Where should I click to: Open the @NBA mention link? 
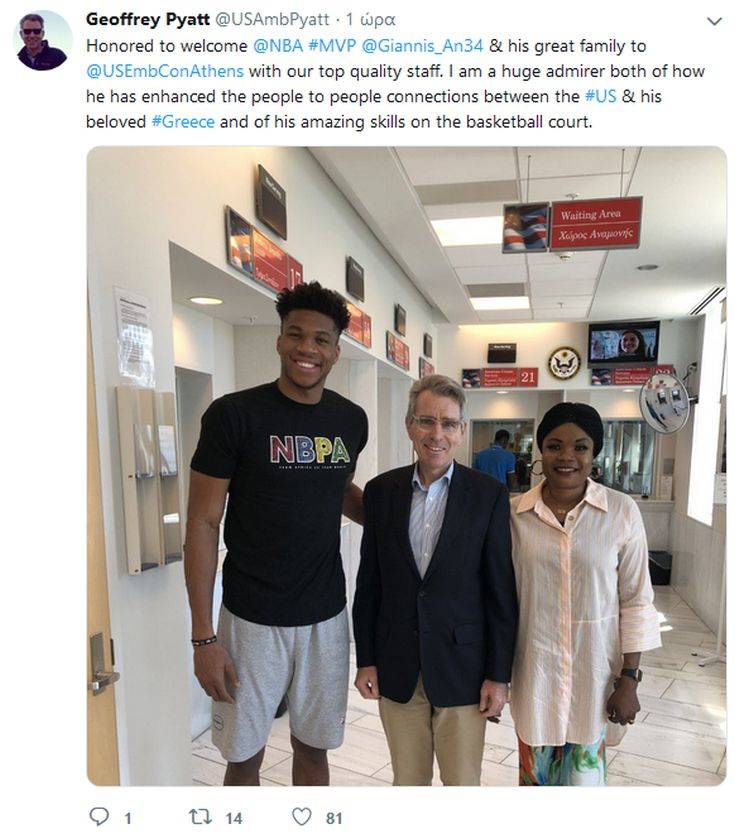[278, 46]
